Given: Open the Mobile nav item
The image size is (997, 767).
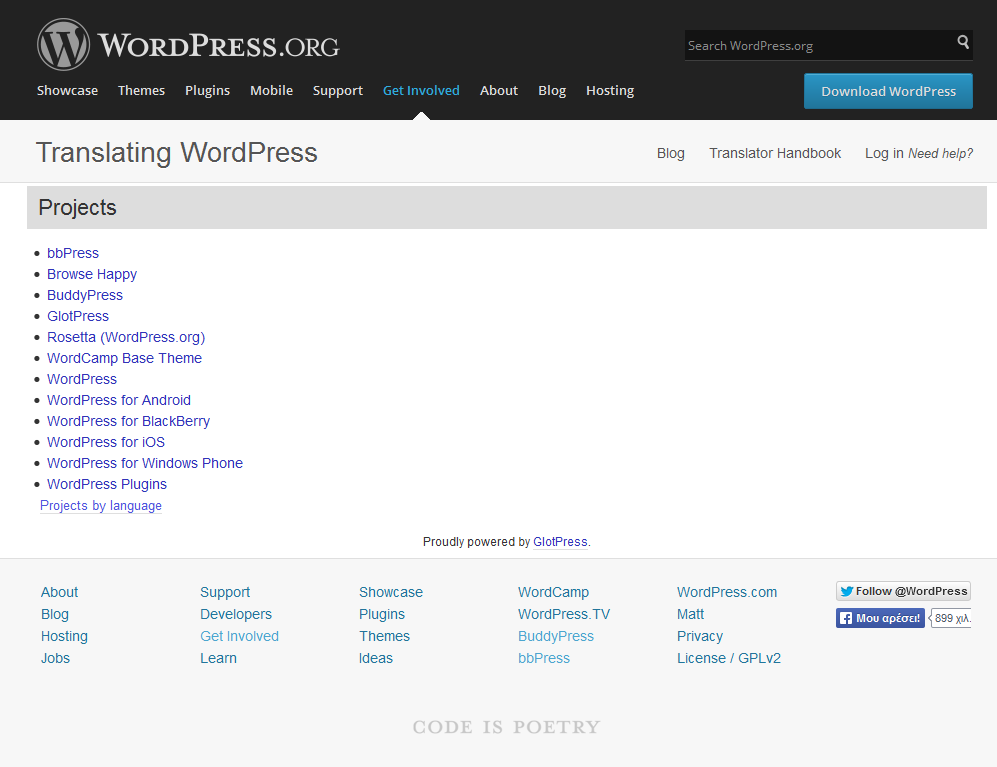Looking at the screenshot, I should click(272, 90).
